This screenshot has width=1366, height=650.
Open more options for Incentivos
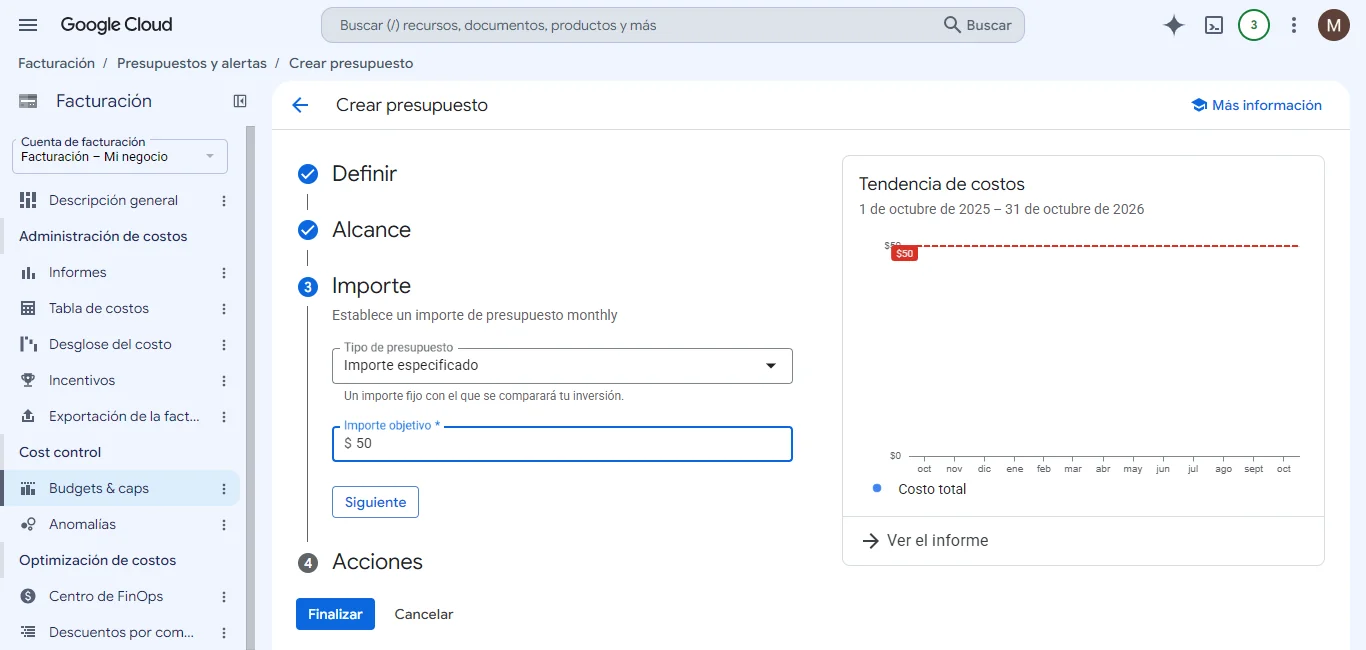(224, 381)
